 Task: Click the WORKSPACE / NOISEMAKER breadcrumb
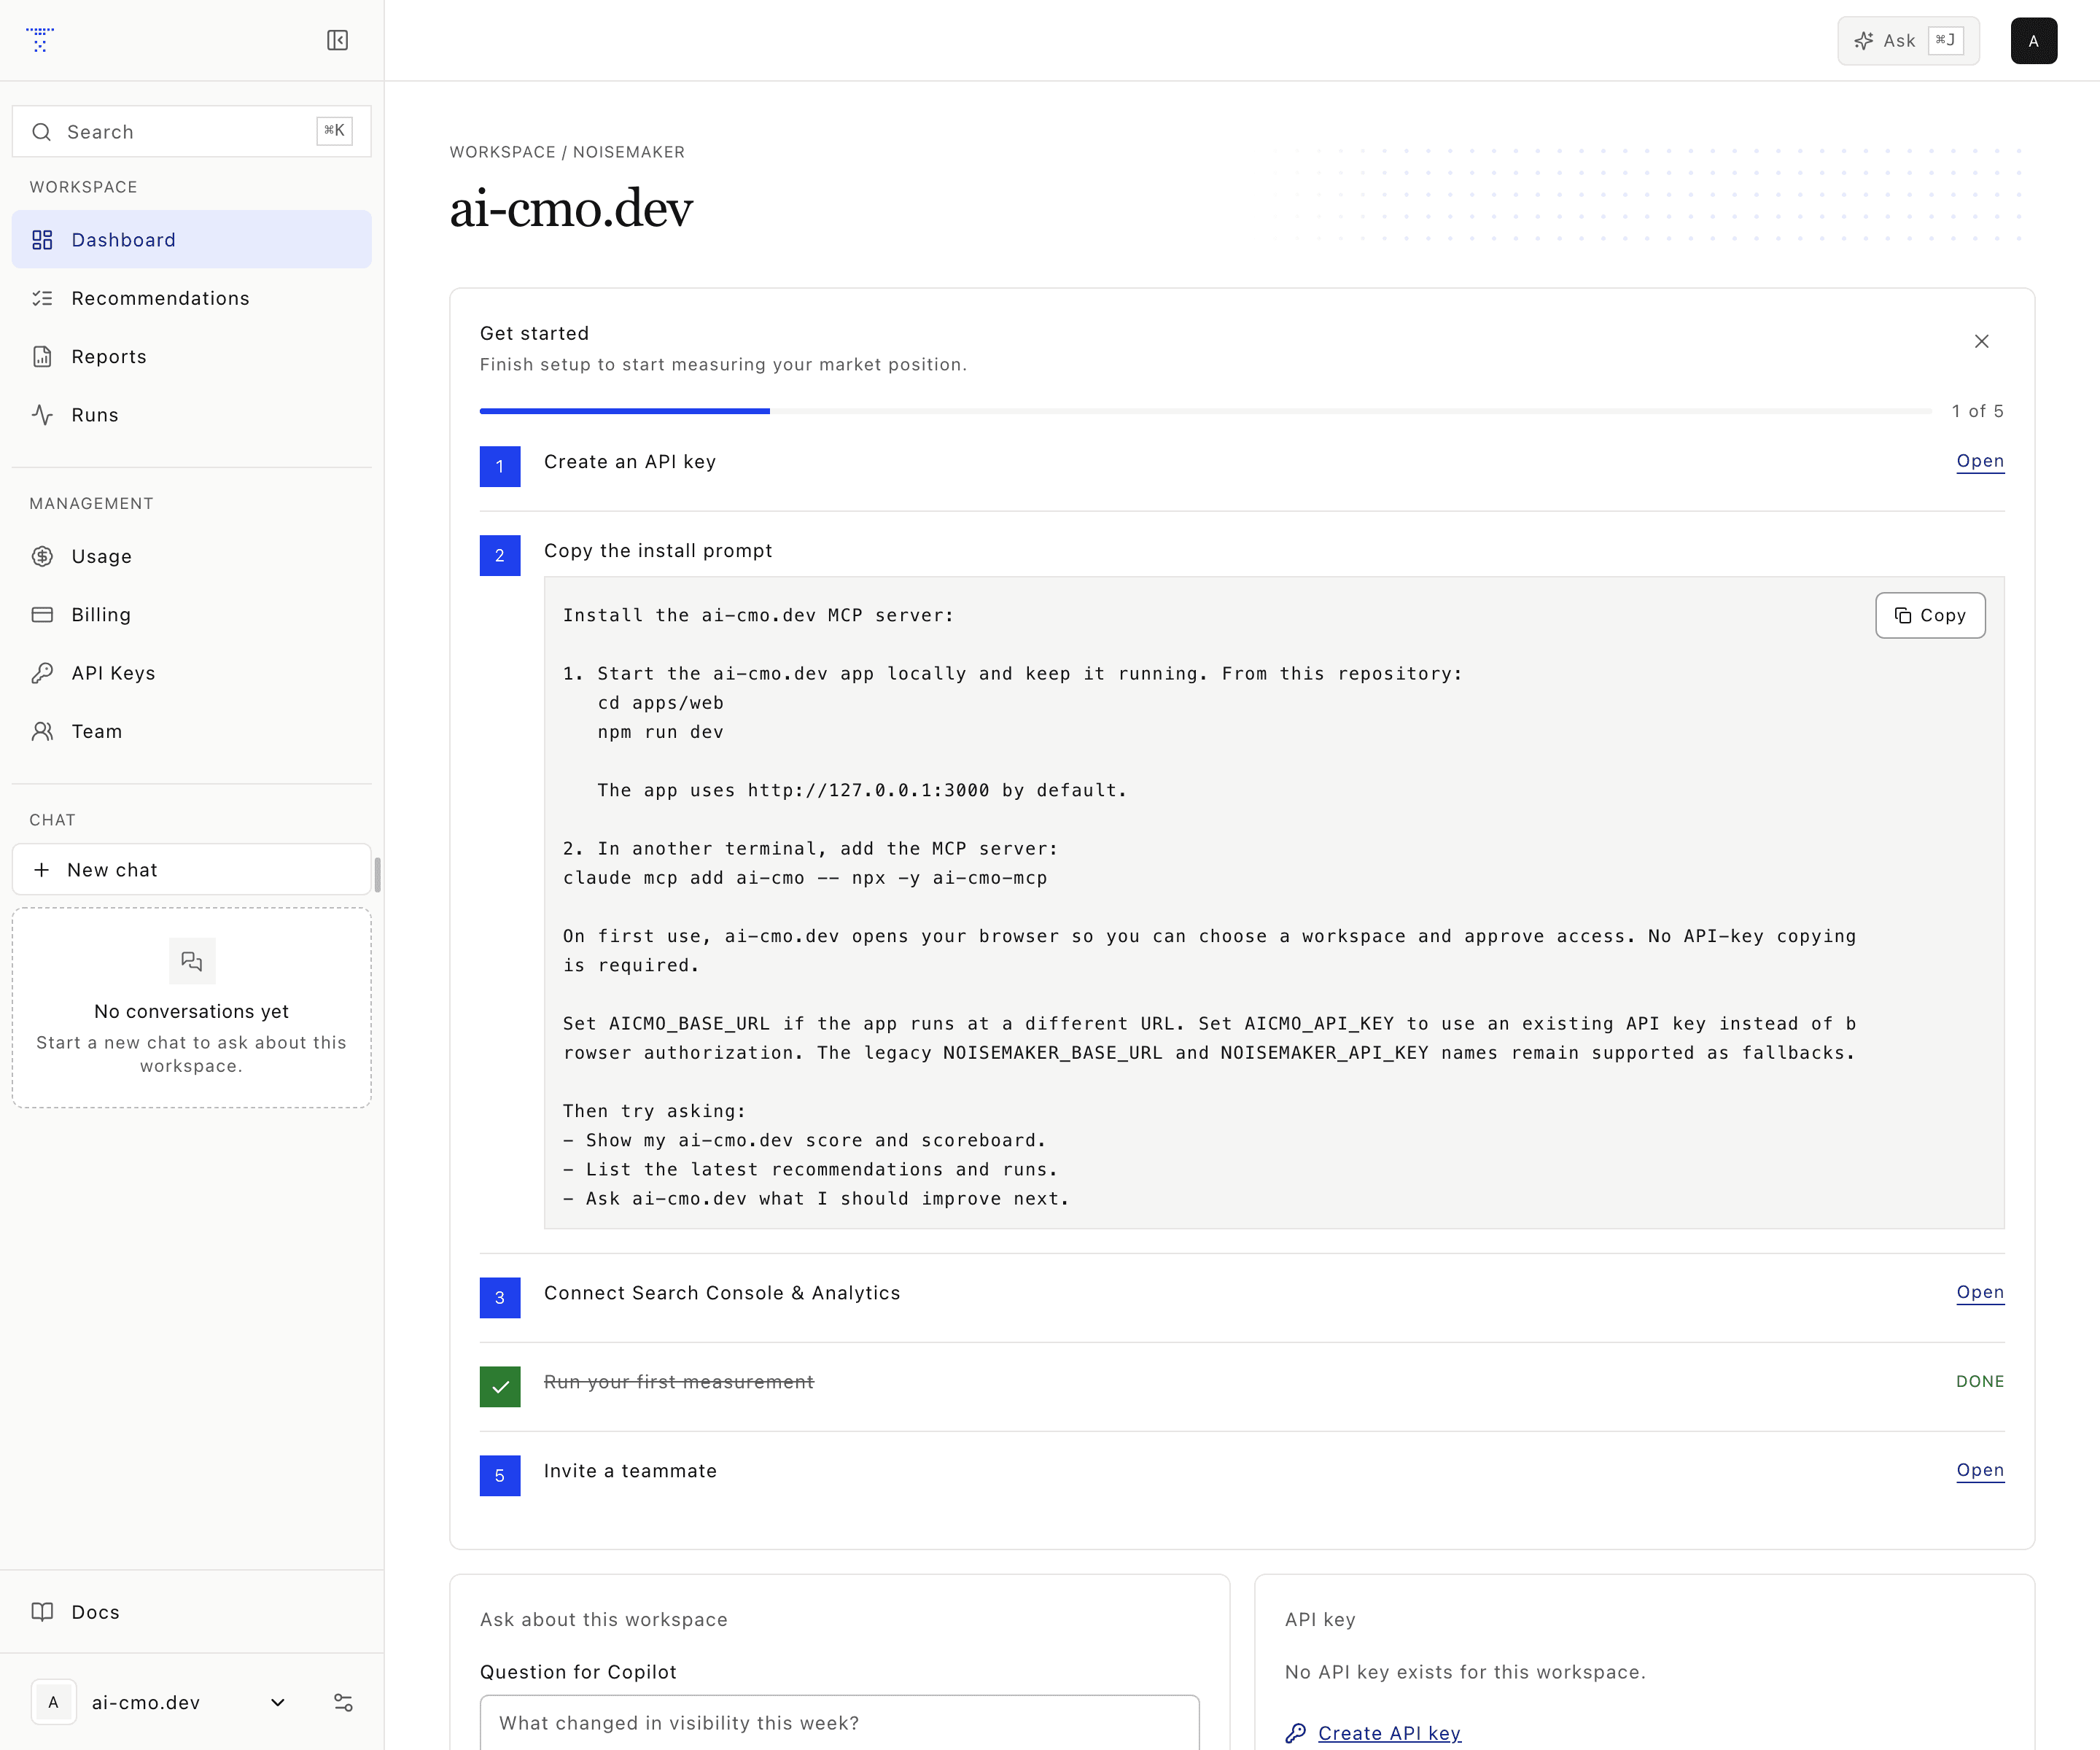[567, 152]
